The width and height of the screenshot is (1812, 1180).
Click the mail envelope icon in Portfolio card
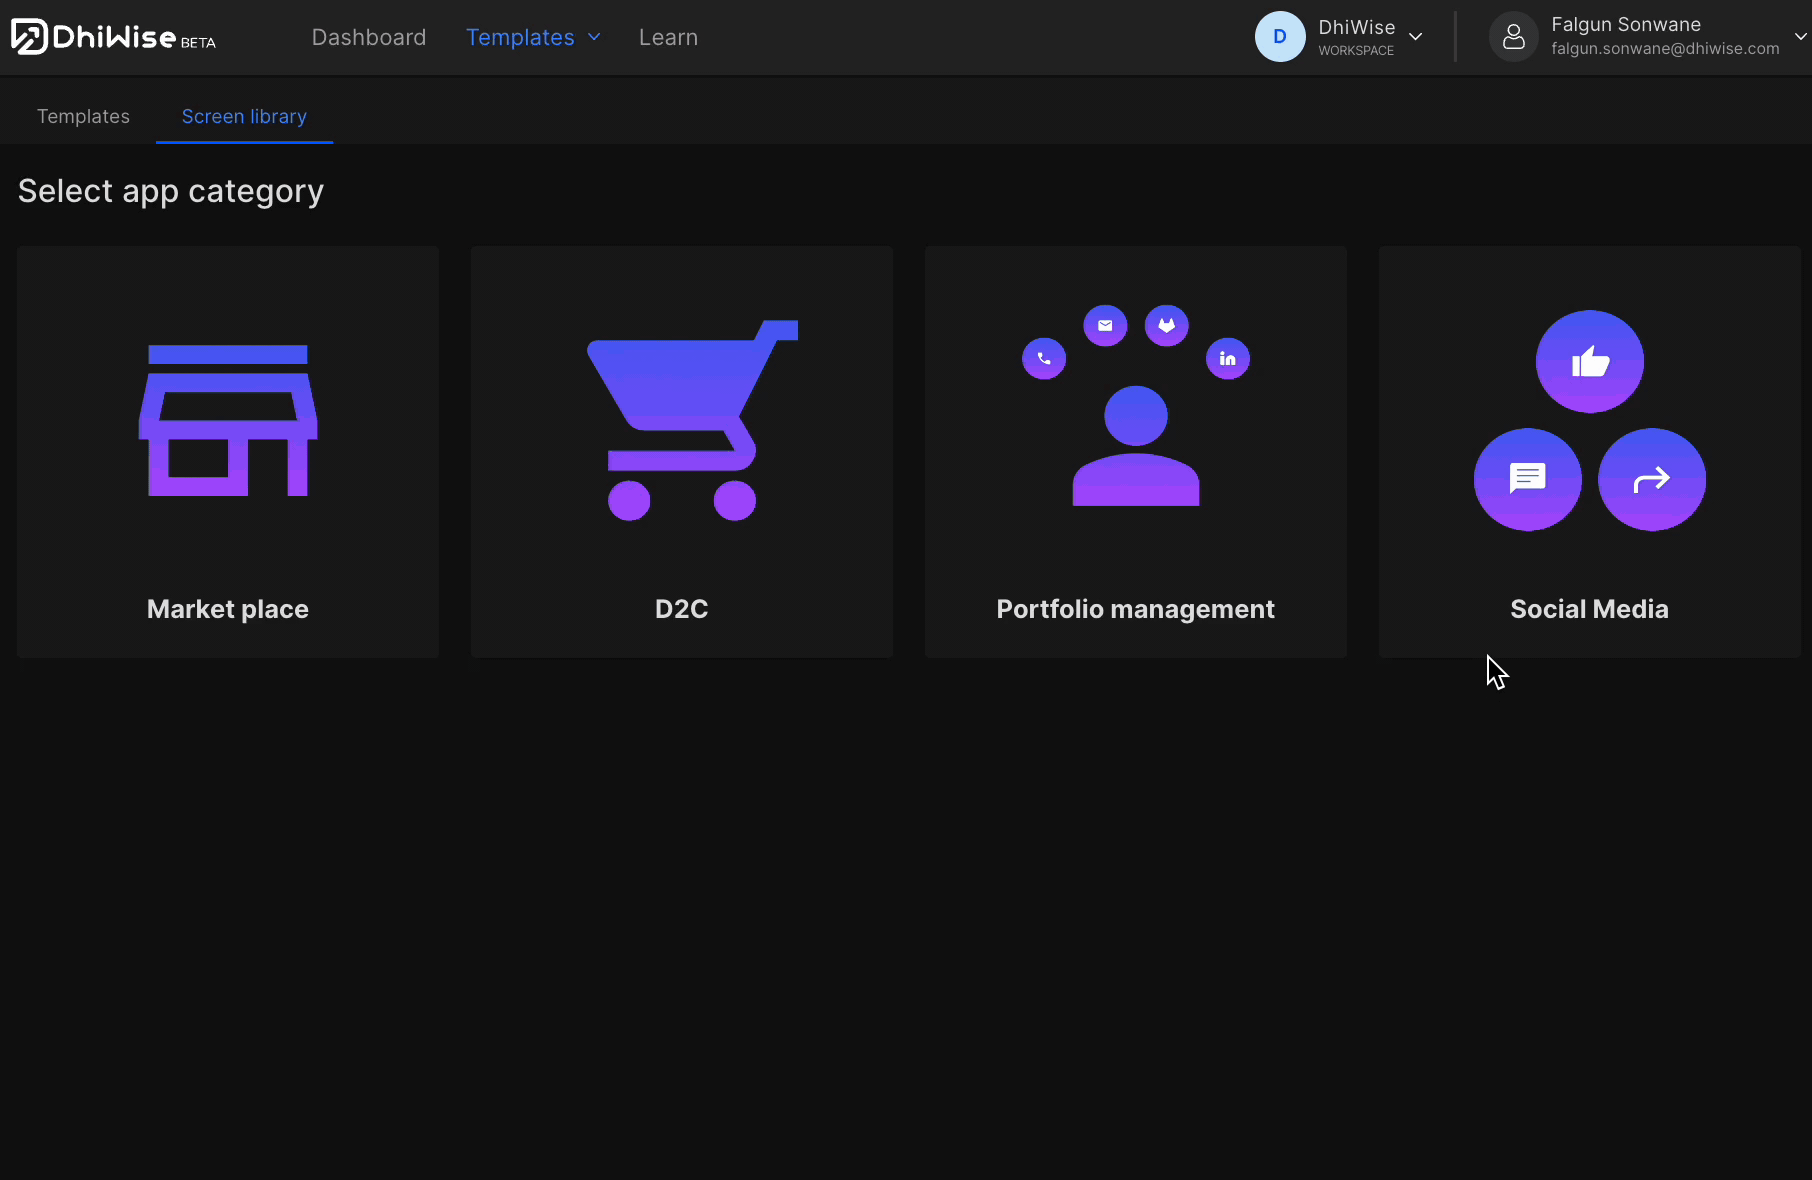click(x=1105, y=326)
